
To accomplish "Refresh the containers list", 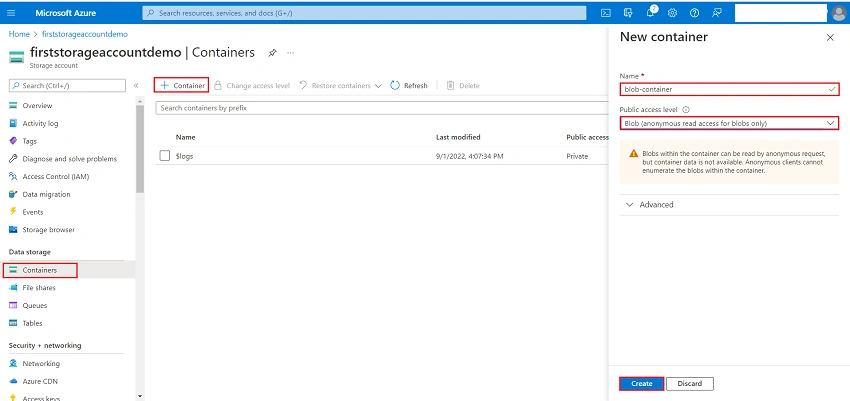I will tap(409, 86).
